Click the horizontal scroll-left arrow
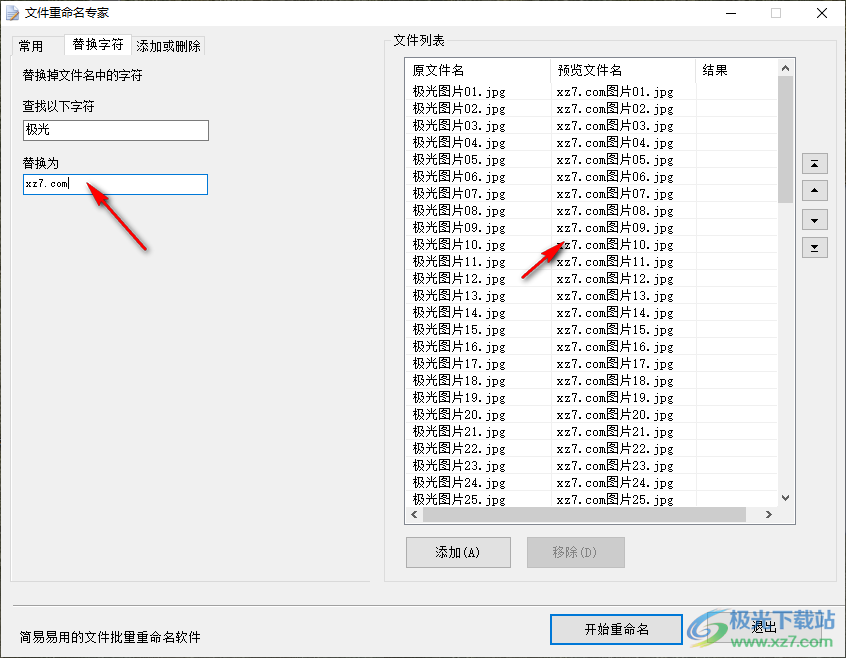The height and width of the screenshot is (658, 846). [x=414, y=515]
